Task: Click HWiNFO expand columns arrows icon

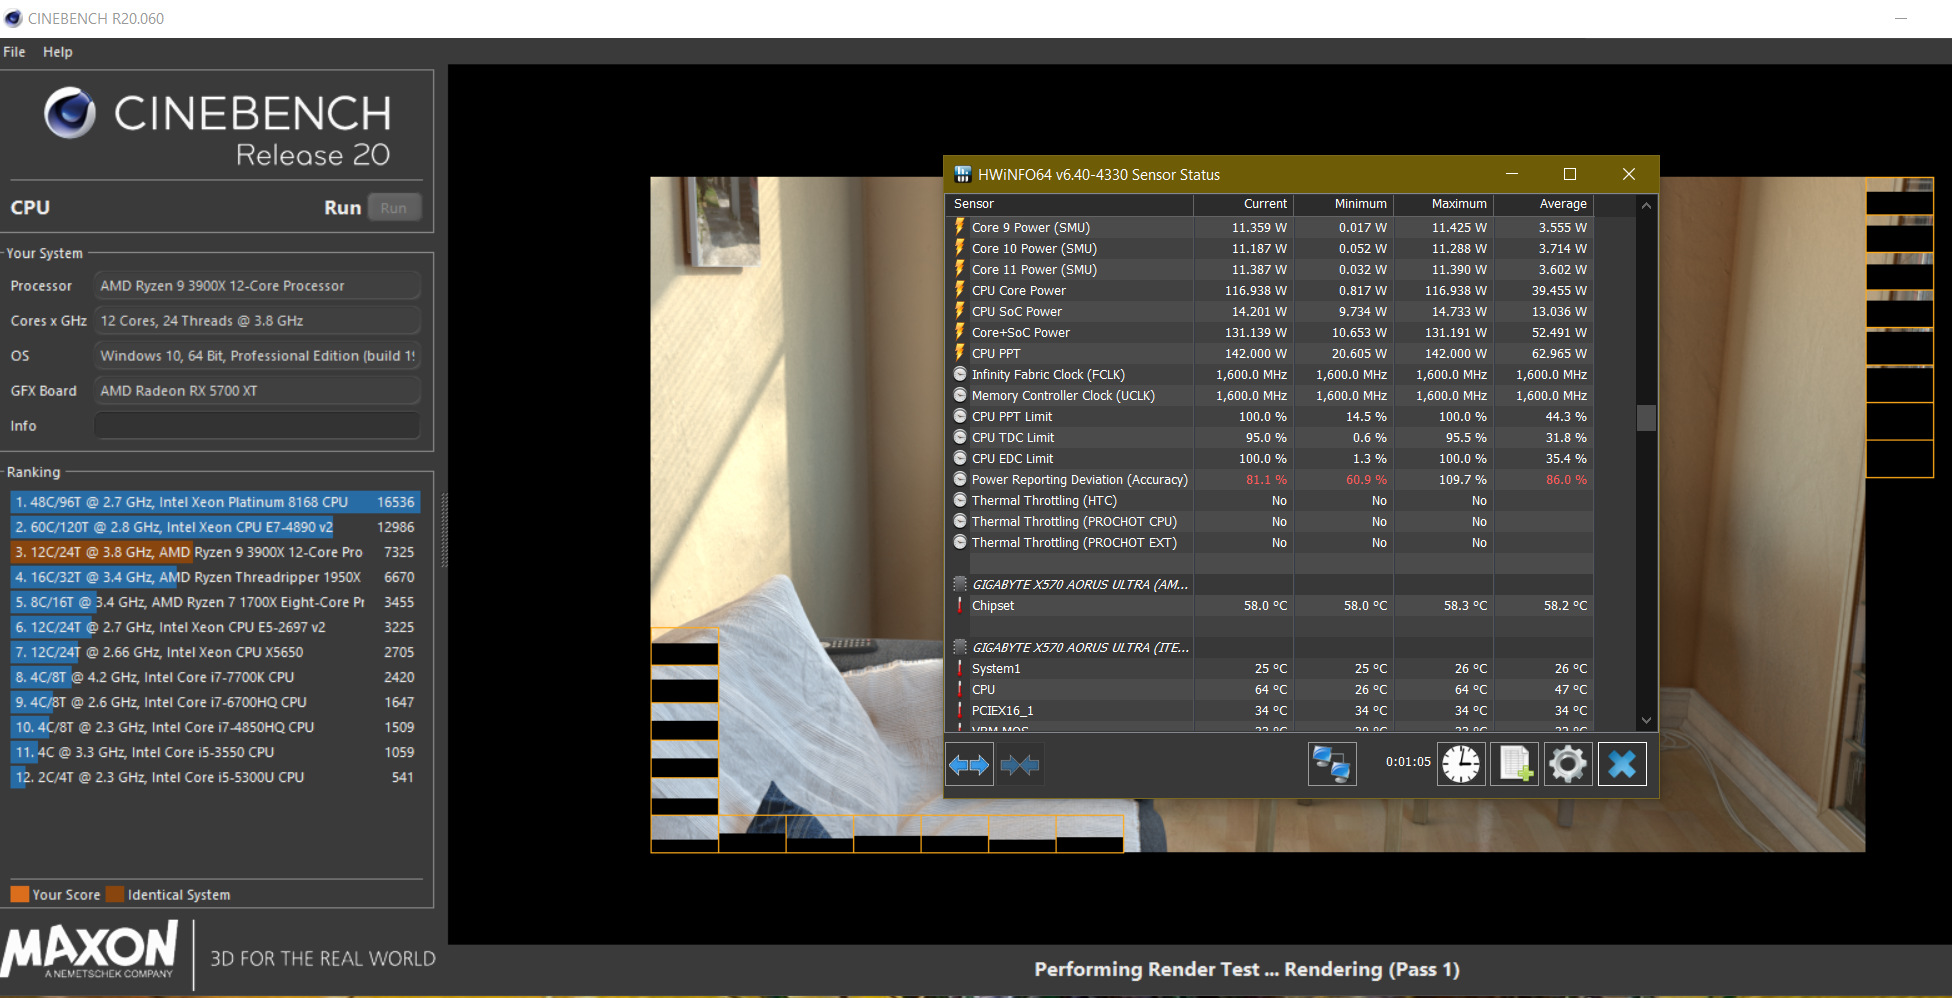Action: coord(969,765)
